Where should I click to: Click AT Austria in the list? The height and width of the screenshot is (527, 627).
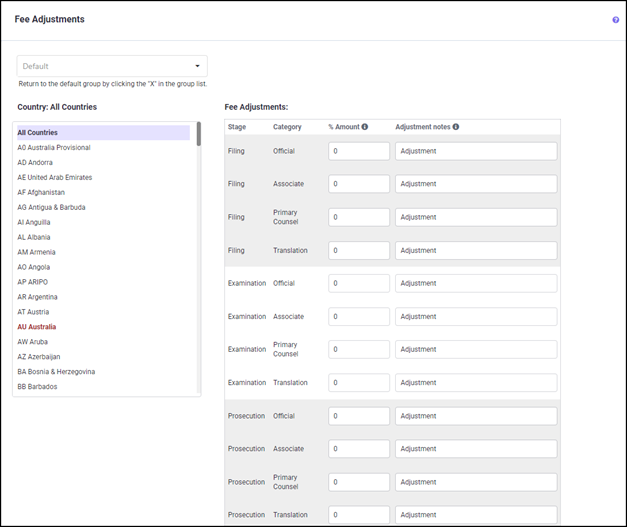point(35,312)
